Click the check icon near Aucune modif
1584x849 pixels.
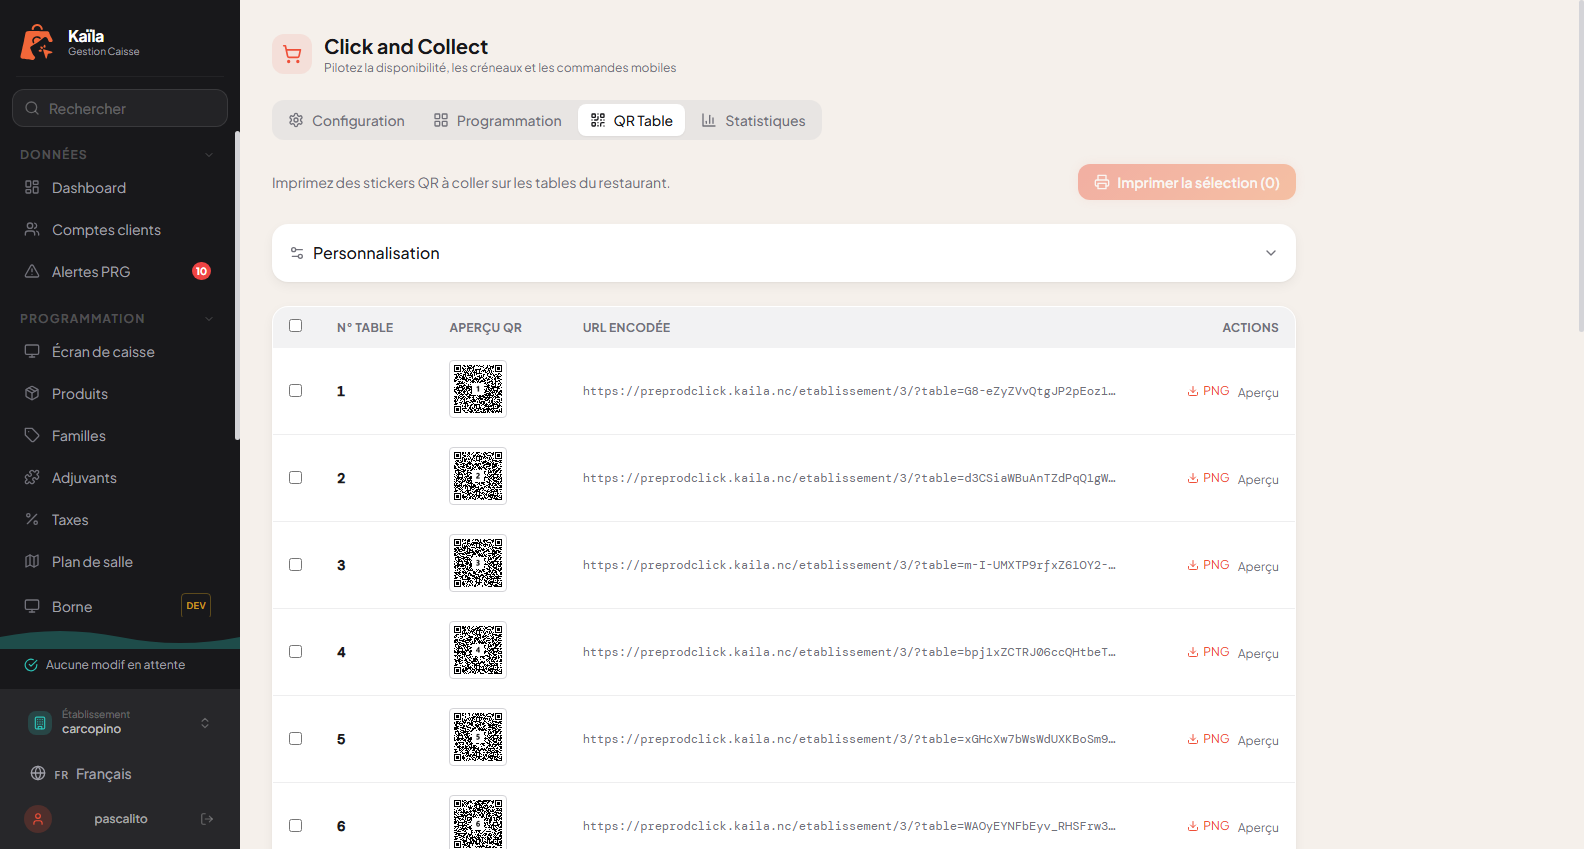click(31, 665)
